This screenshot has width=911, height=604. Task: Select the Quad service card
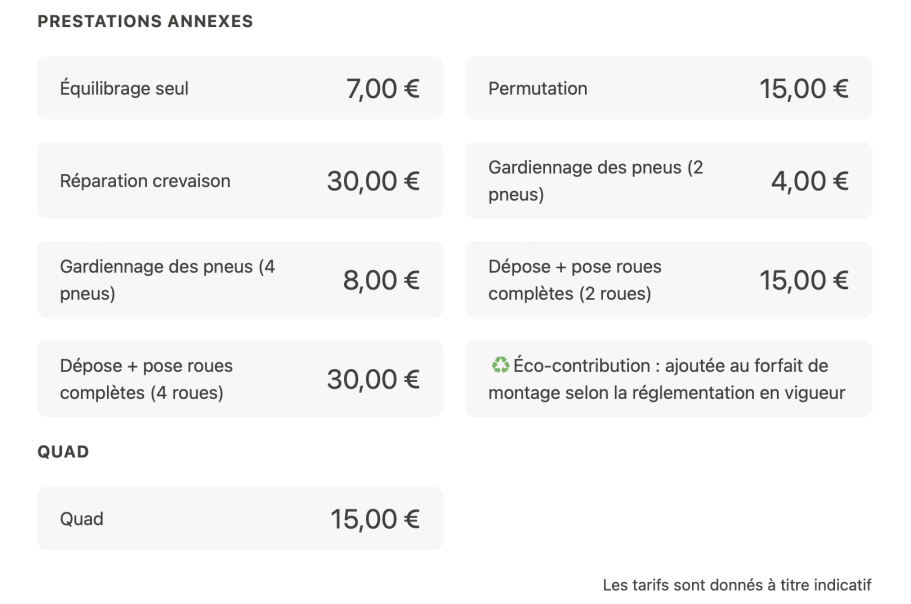point(240,519)
